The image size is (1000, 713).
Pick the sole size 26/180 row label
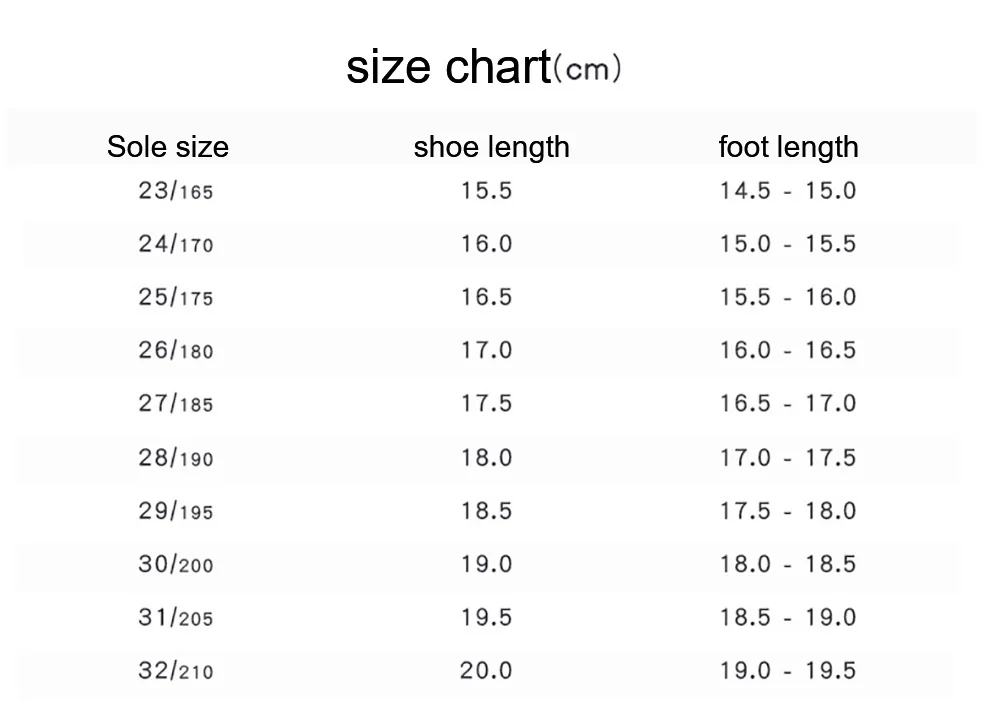(176, 351)
